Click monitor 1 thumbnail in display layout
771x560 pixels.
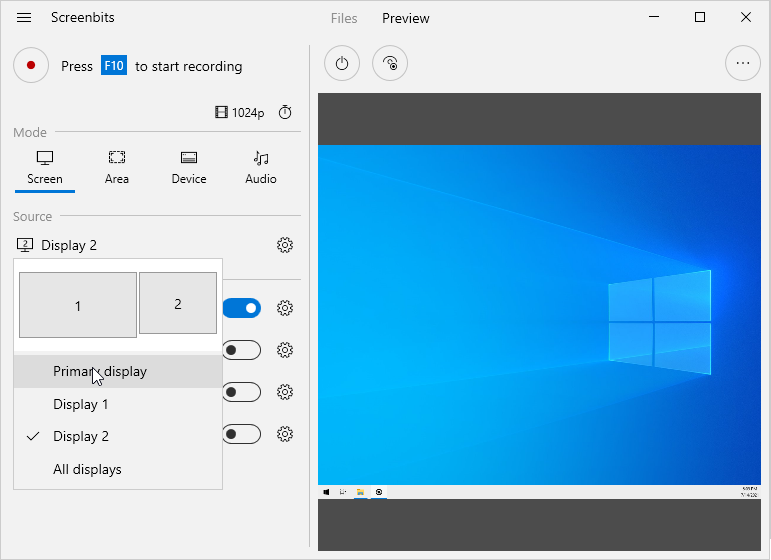(78, 305)
